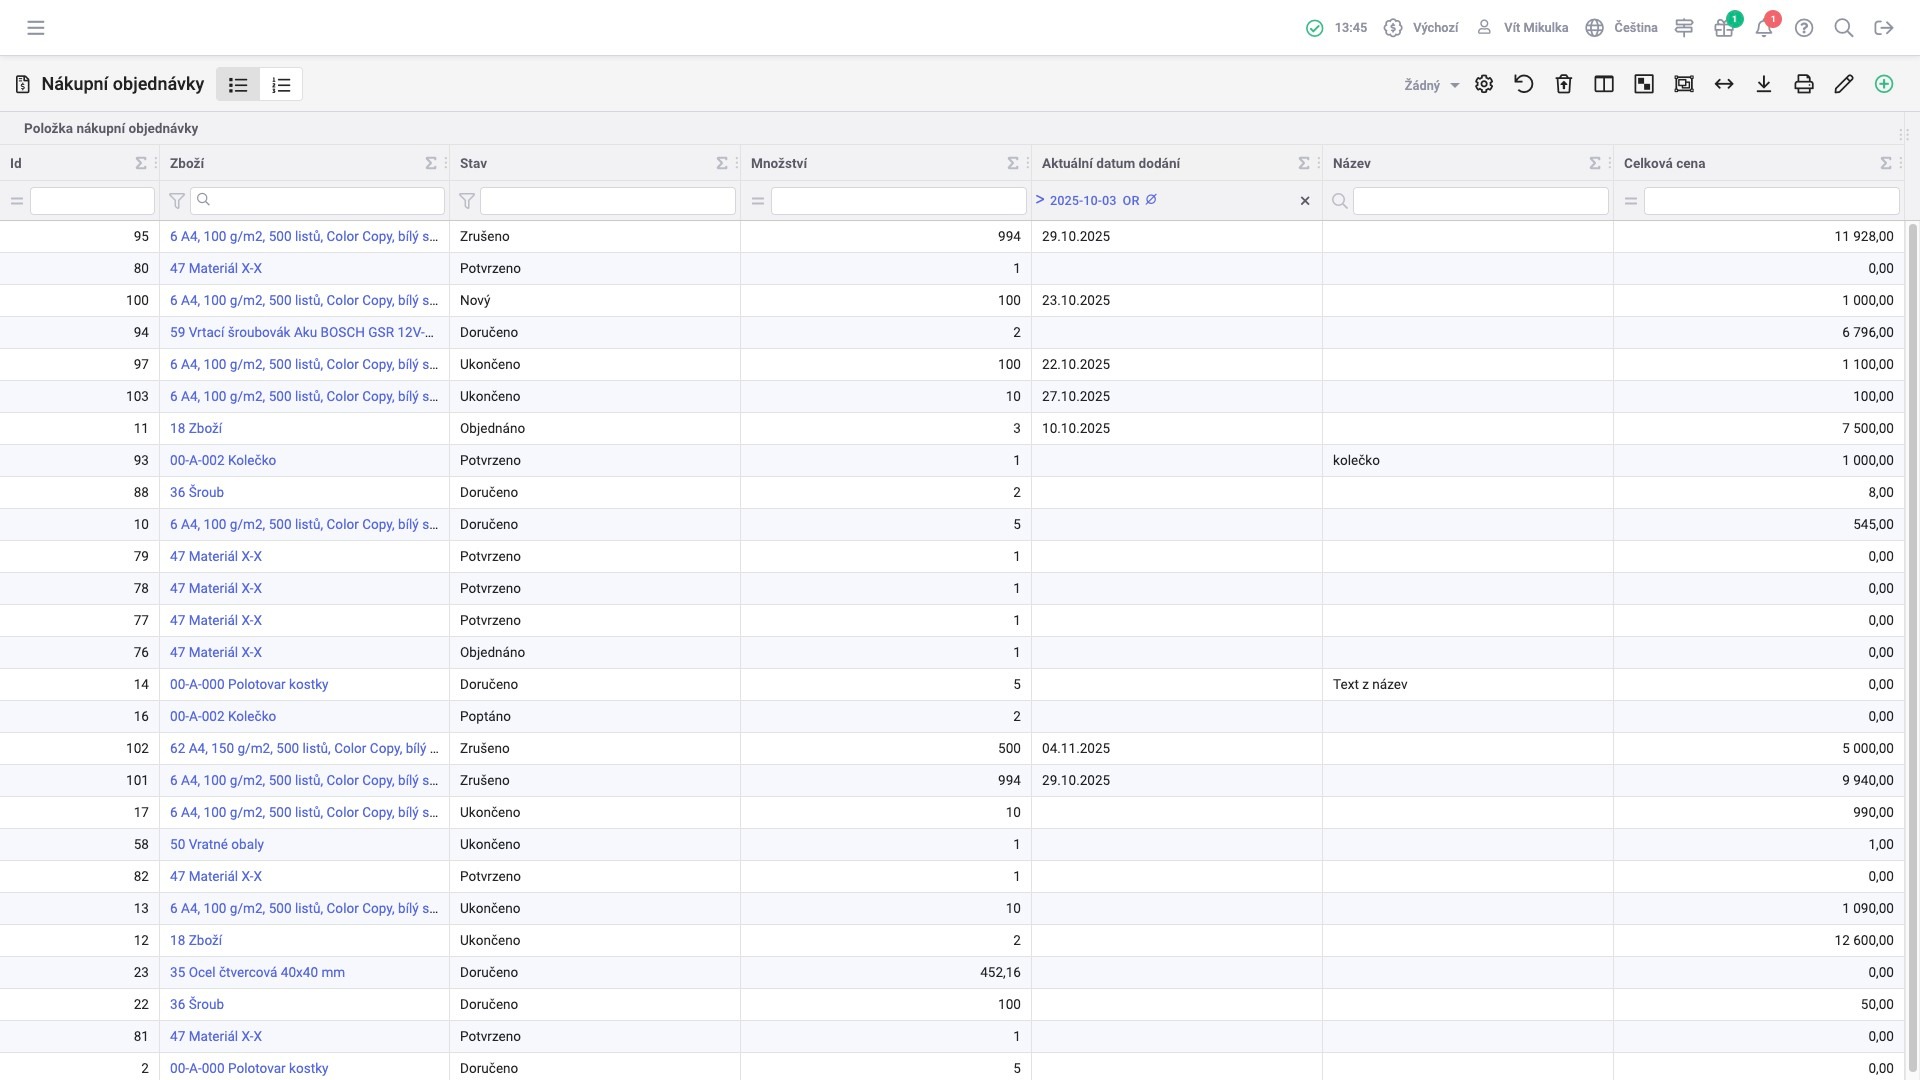This screenshot has height=1080, width=1920.
Task: Switch to the bulleted list view toggle
Action: 238,85
